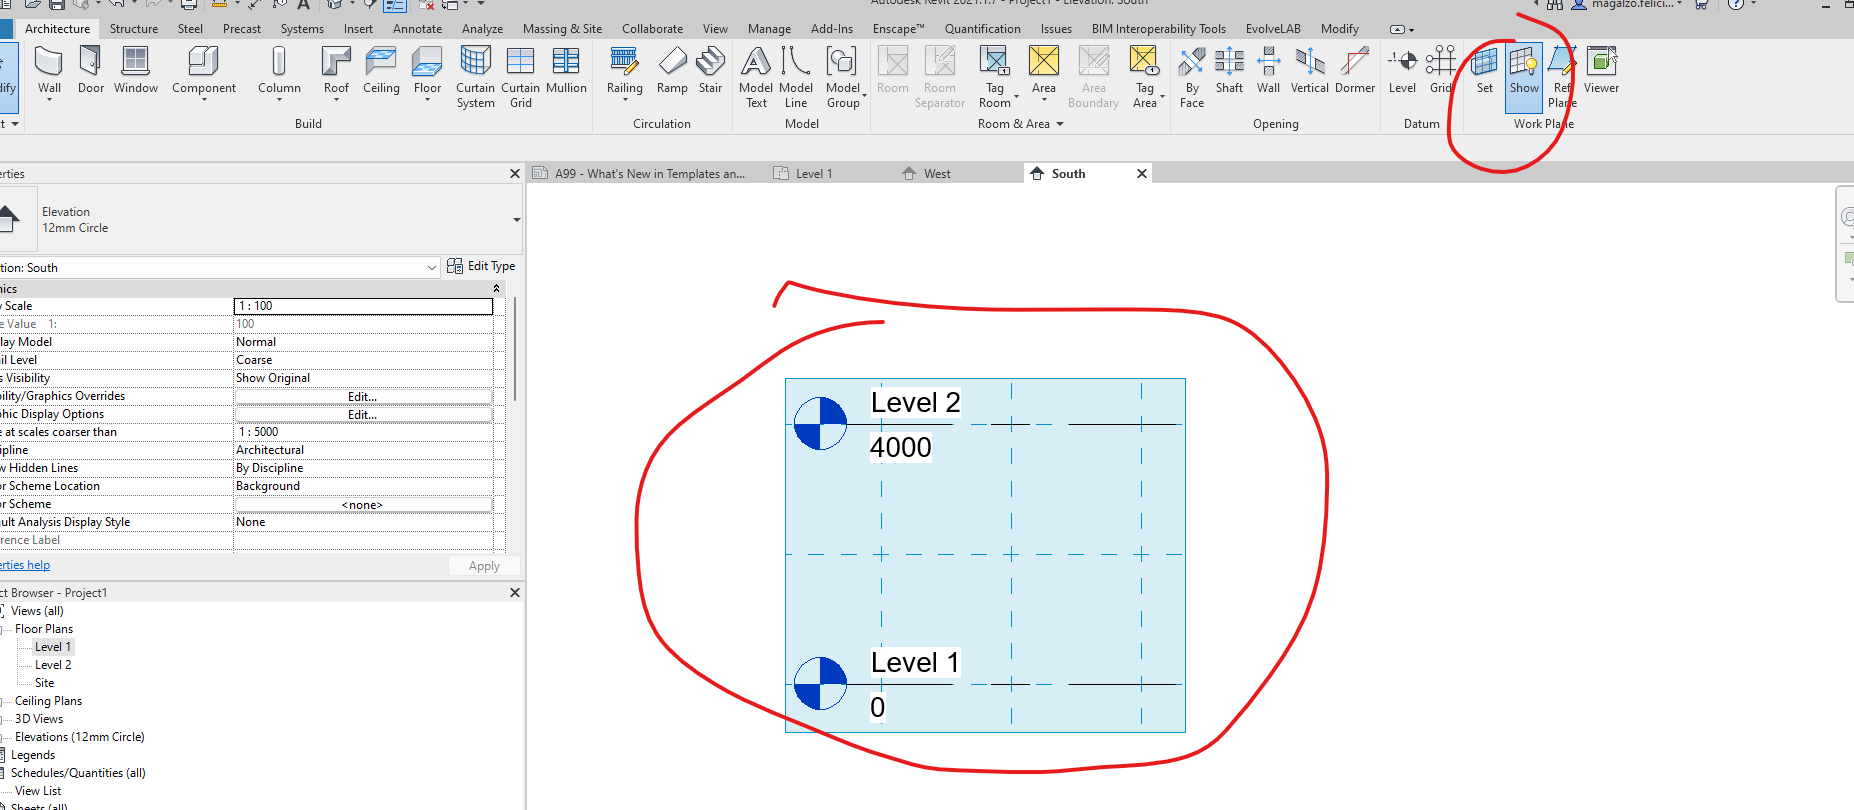Close the South view tab
Viewport: 1854px width, 810px height.
(x=1142, y=173)
